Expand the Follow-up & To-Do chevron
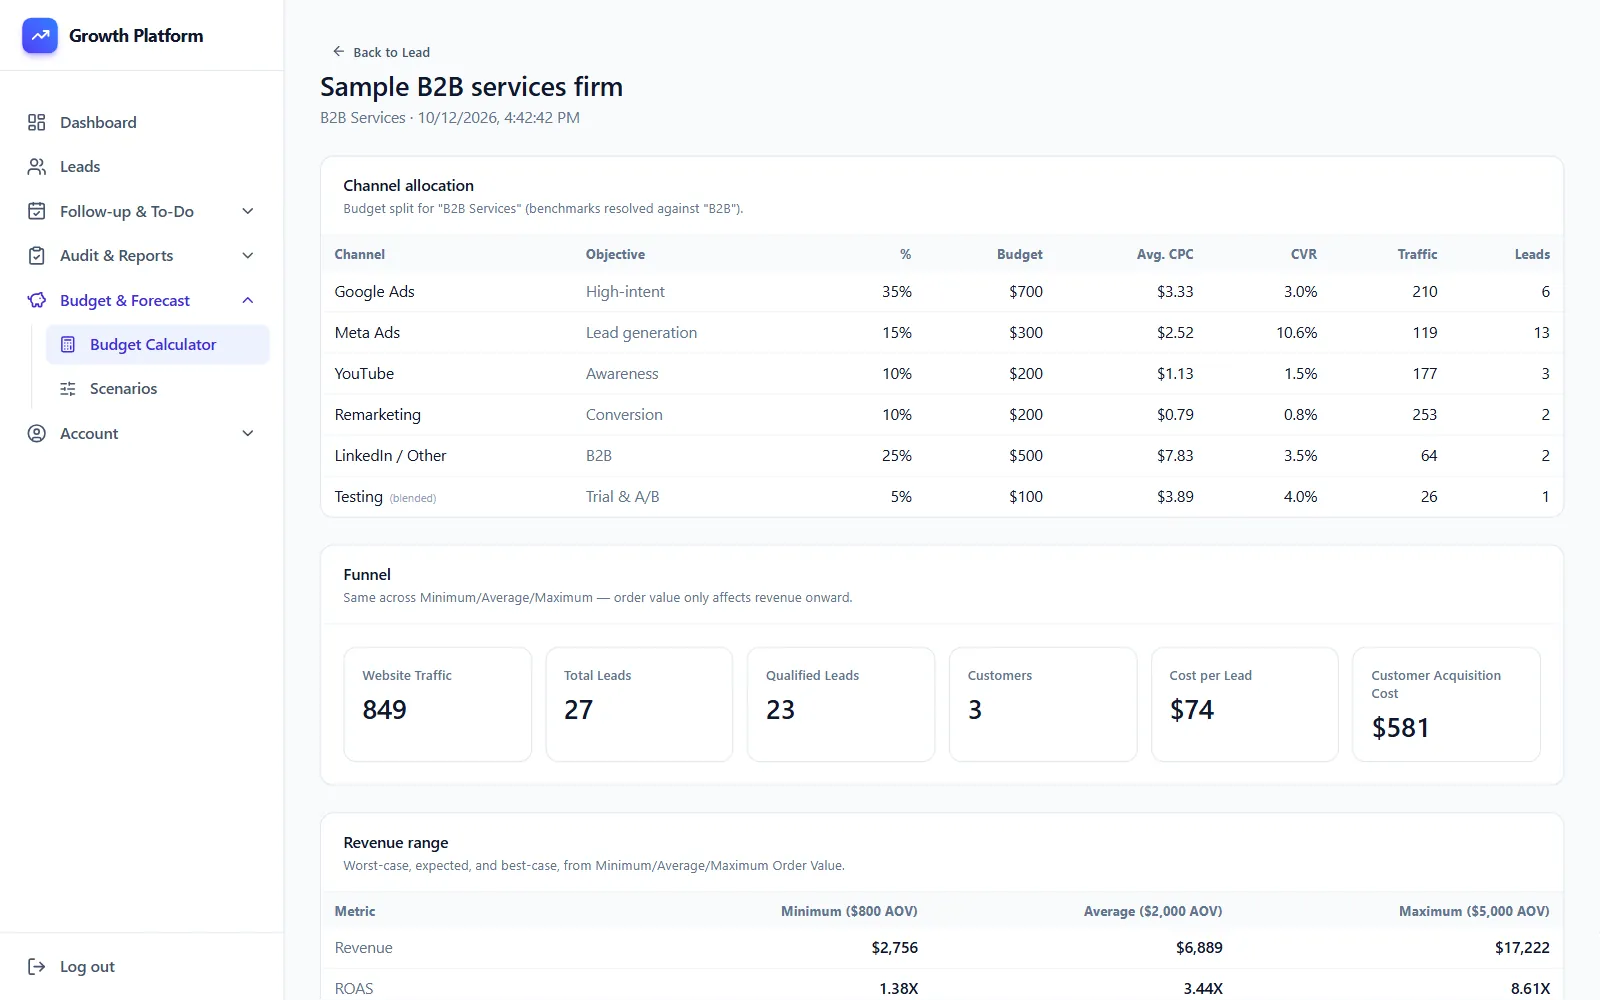Image resolution: width=1600 pixels, height=1000 pixels. [248, 211]
